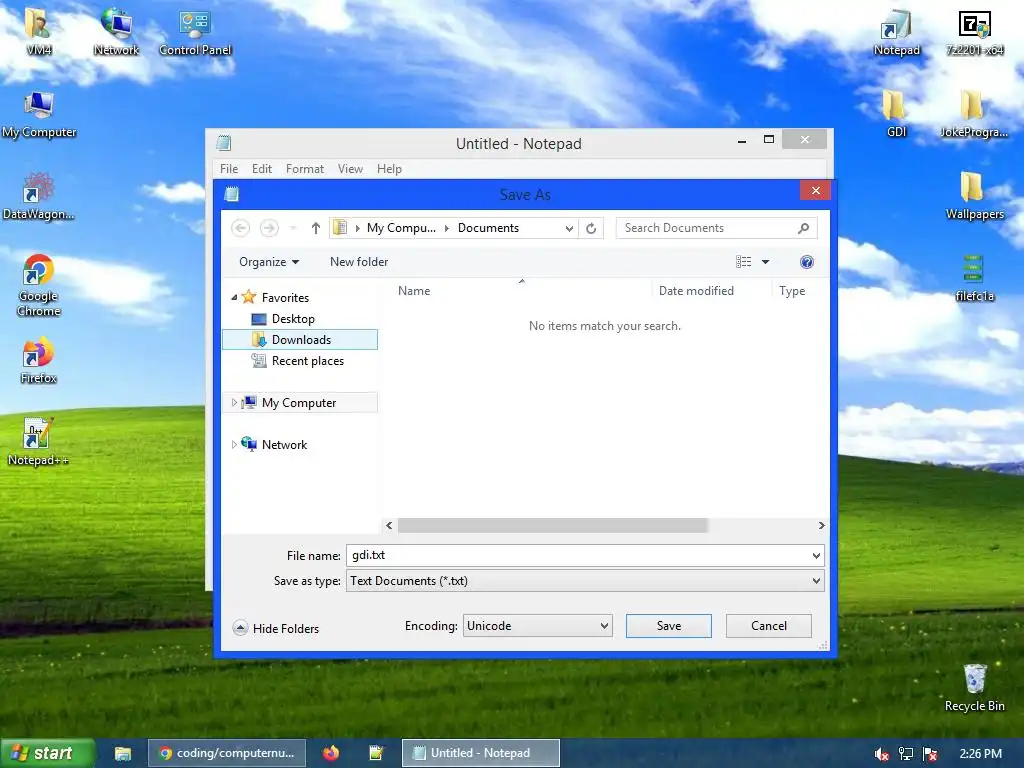Refresh the Documents folder view
This screenshot has width=1024, height=768.
591,228
